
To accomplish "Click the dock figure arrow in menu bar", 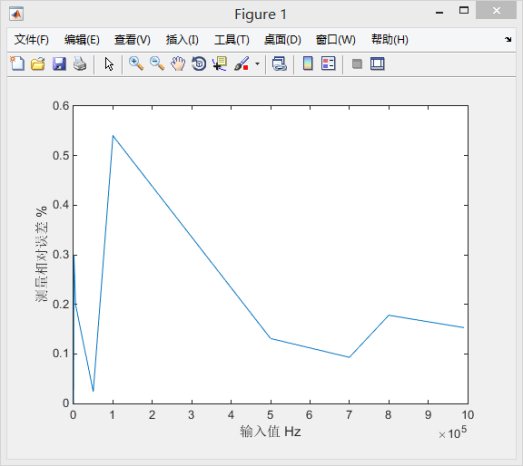I will (508, 39).
